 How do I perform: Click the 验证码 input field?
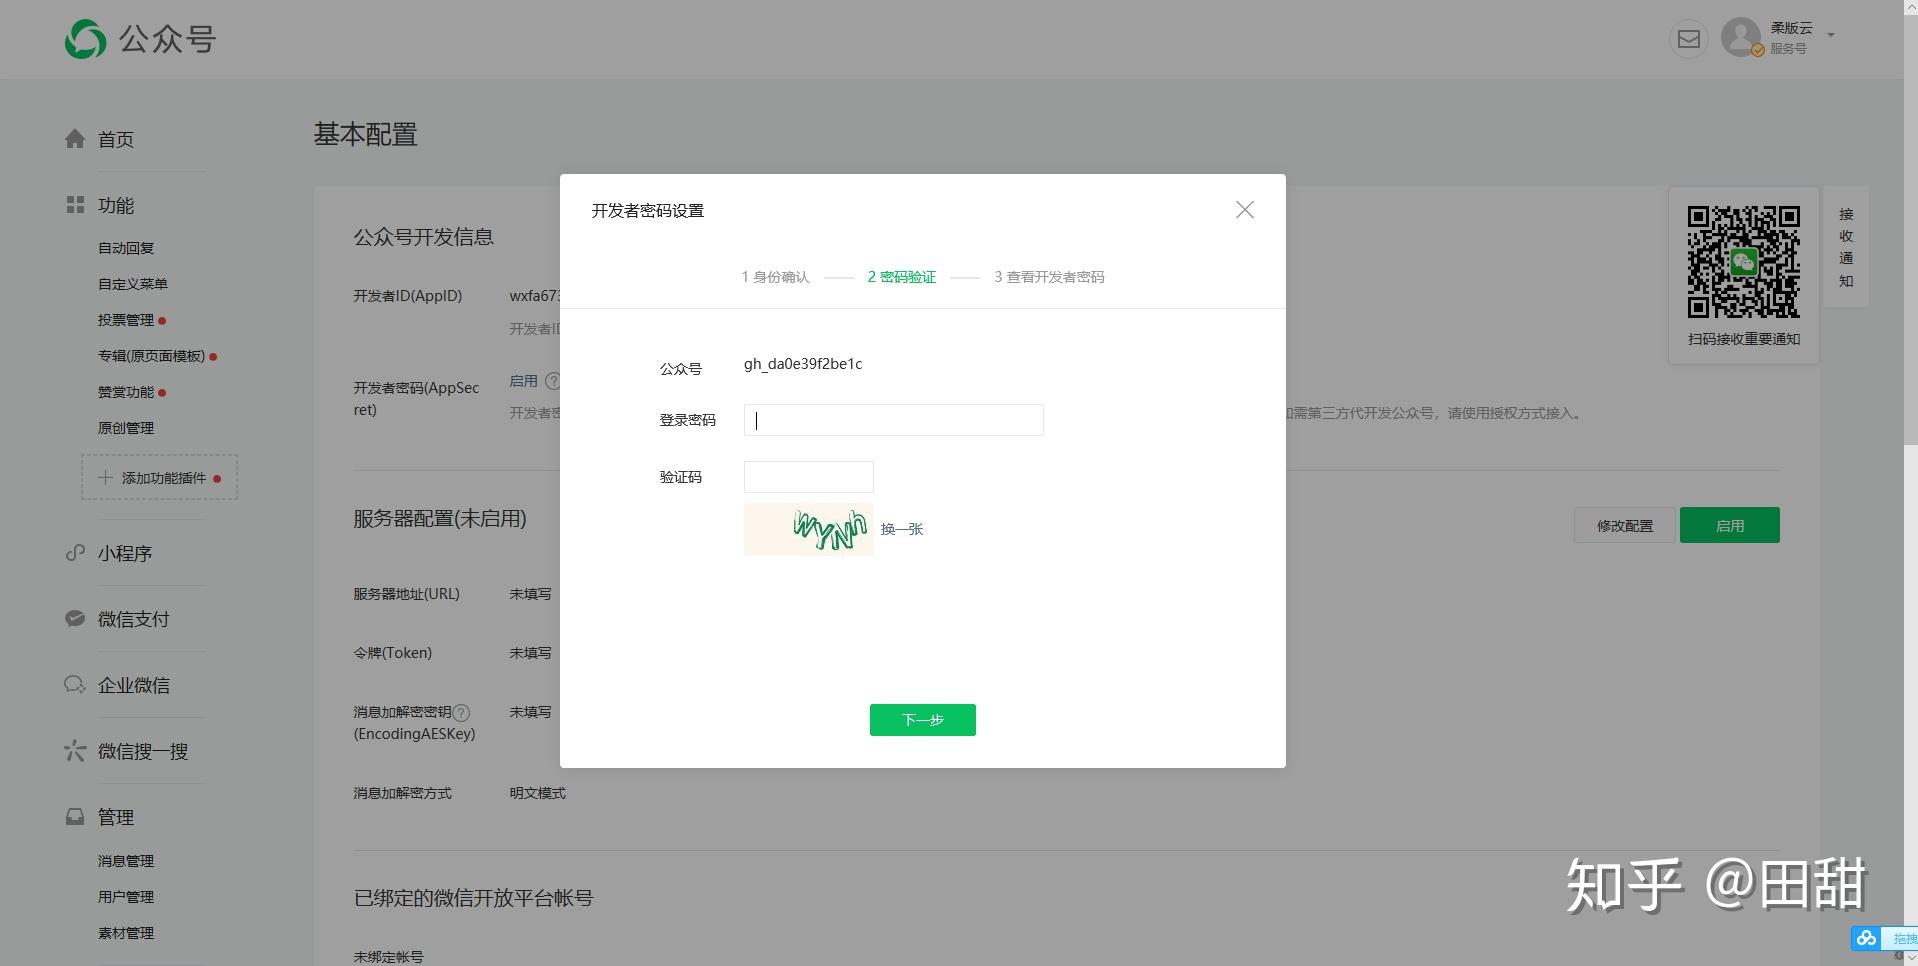coord(809,477)
